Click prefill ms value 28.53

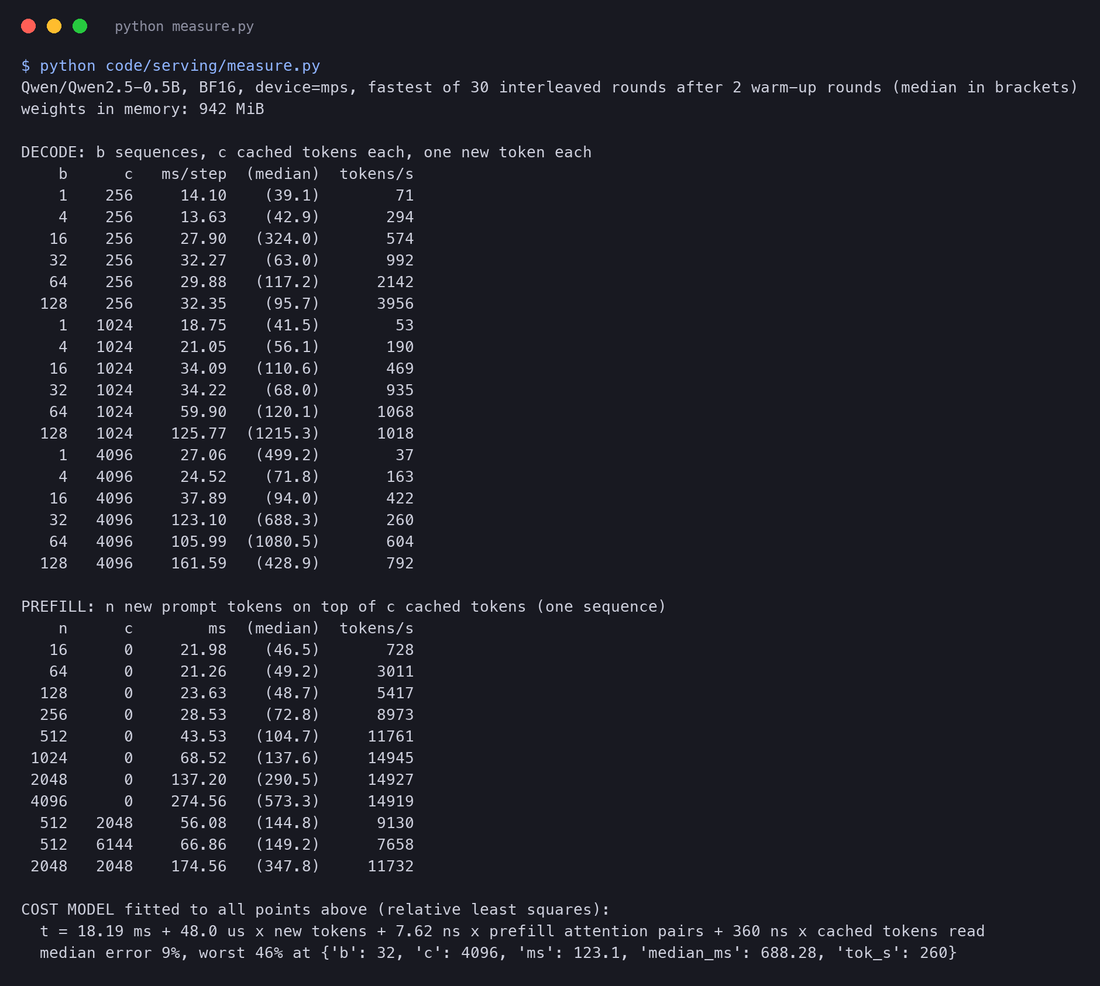point(203,714)
